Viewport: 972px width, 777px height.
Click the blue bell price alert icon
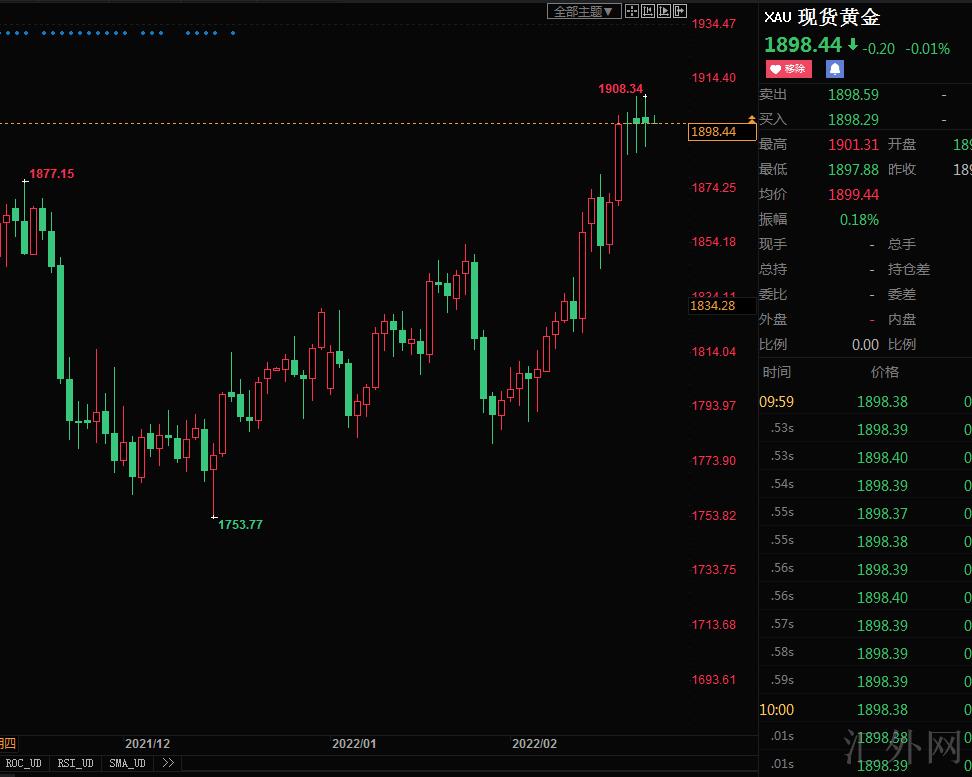[834, 69]
